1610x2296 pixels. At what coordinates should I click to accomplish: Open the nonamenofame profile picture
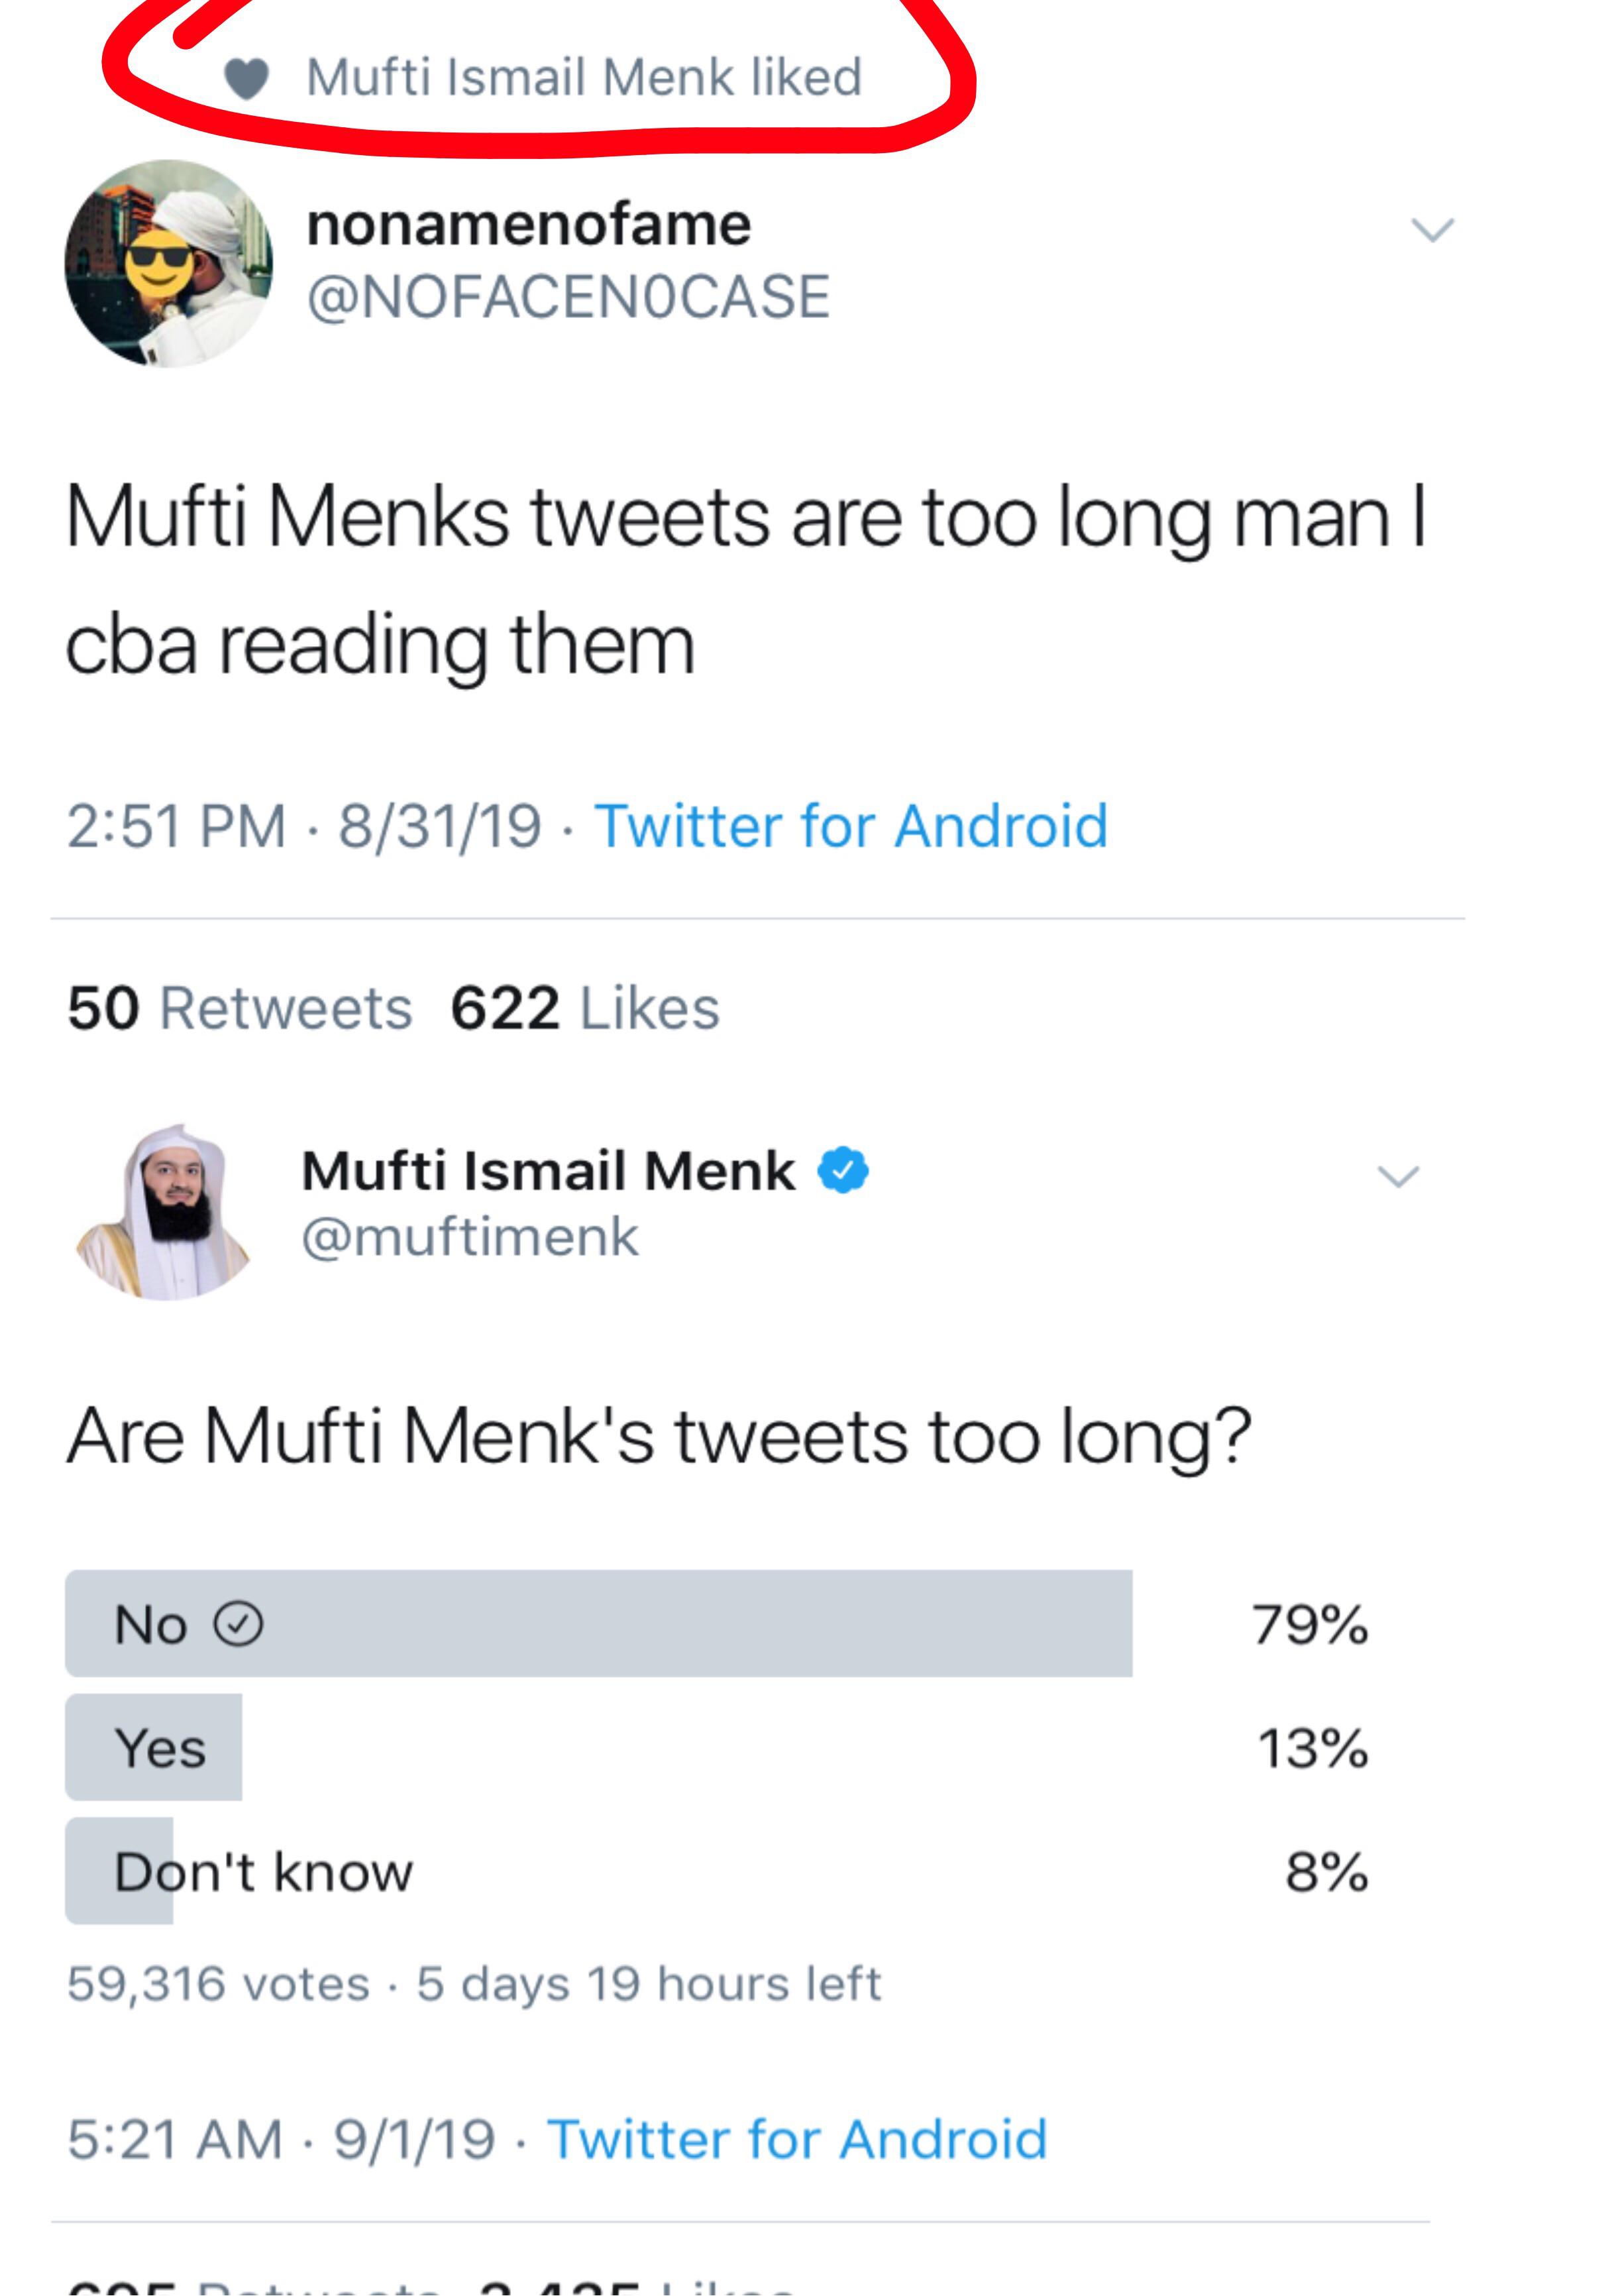pos(168,263)
